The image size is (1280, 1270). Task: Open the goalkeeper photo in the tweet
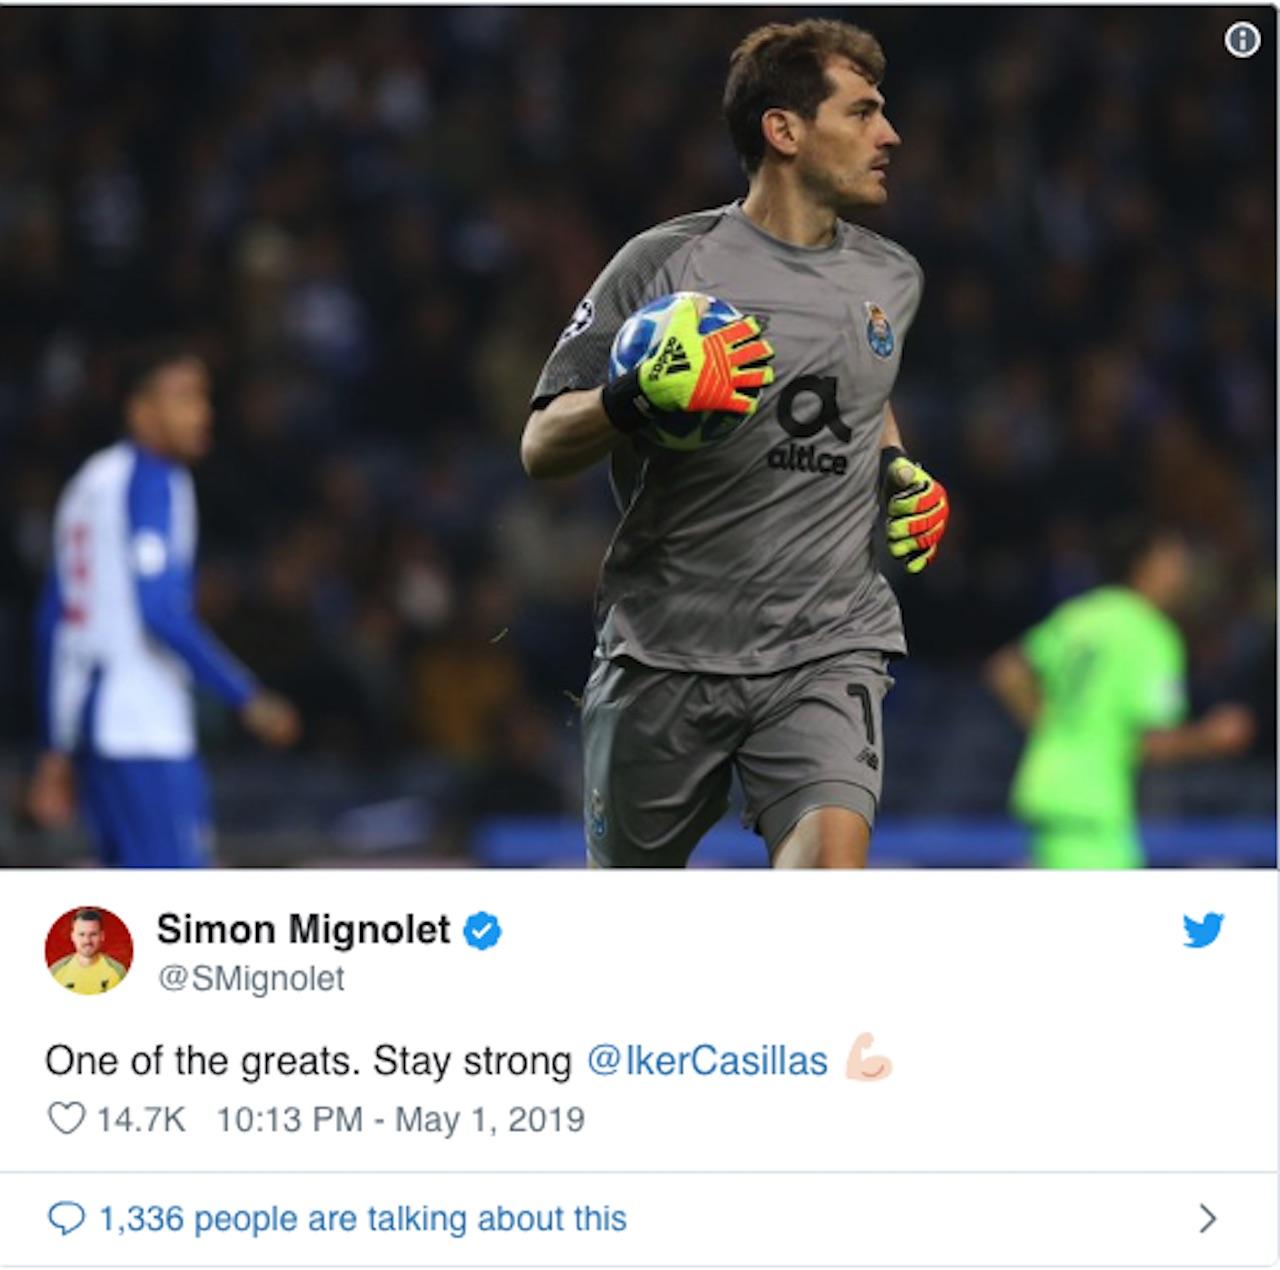coord(640,434)
